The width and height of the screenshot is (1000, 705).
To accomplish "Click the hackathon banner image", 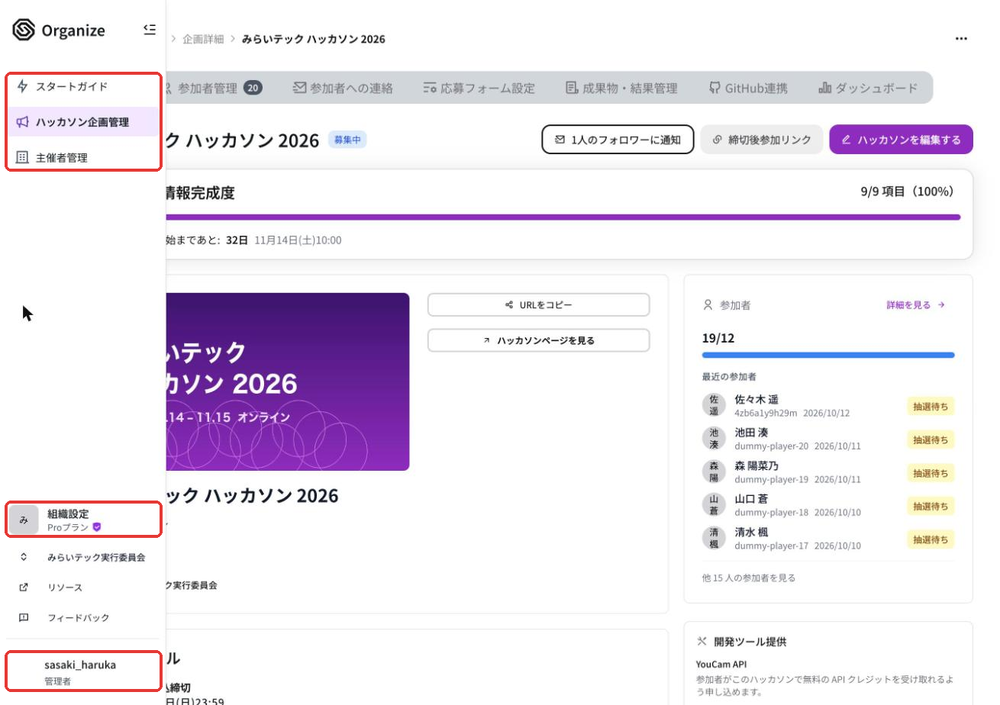I will (x=288, y=382).
